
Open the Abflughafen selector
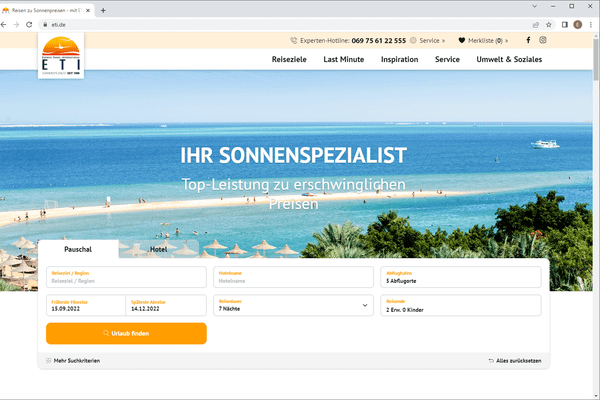(461, 277)
